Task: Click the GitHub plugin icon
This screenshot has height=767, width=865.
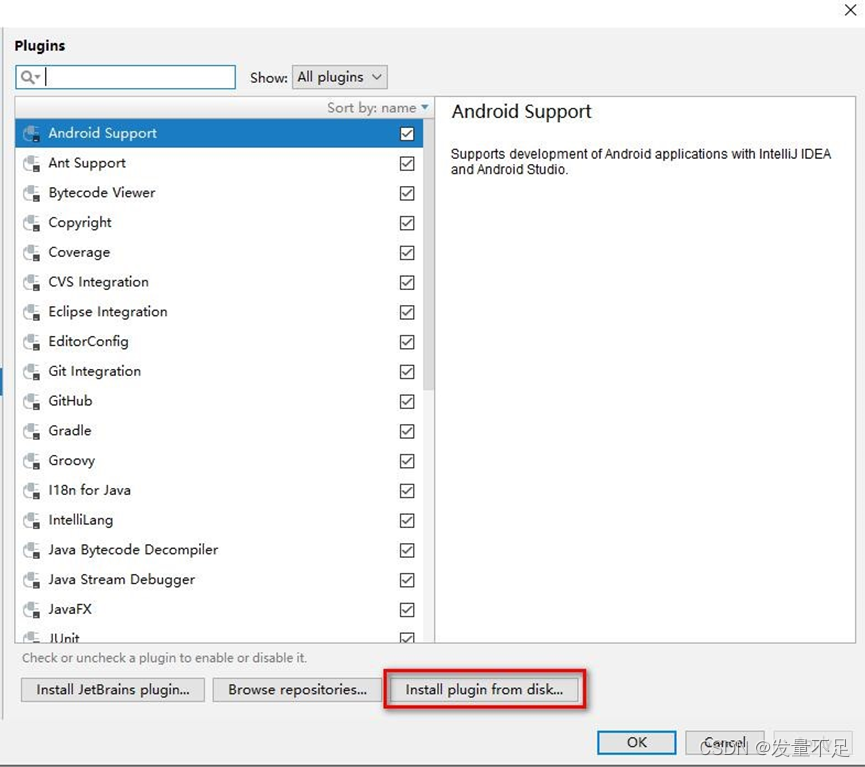Action: (31, 402)
